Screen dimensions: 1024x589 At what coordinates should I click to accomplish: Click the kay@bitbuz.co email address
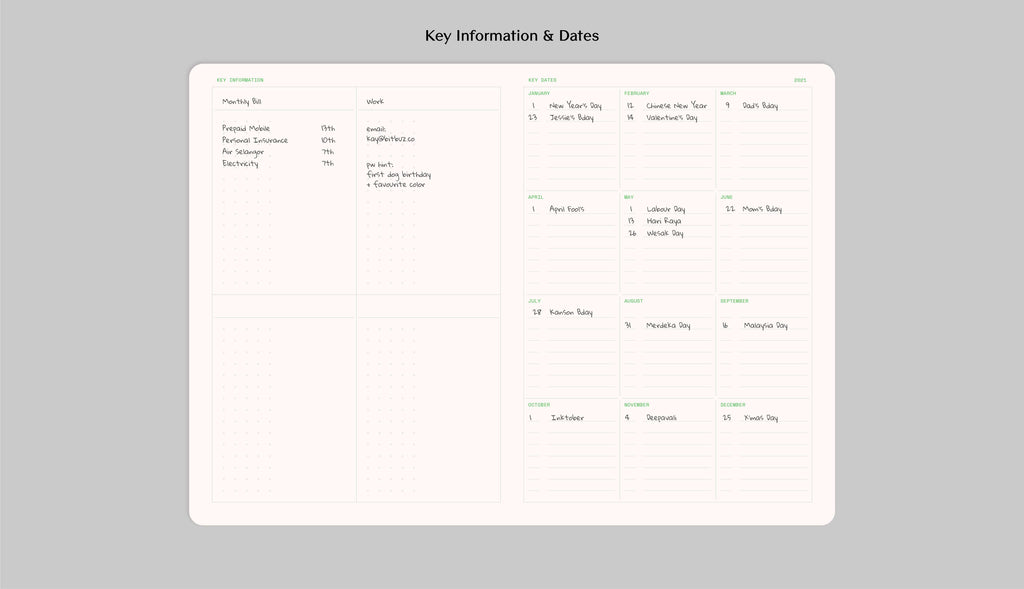tap(390, 139)
